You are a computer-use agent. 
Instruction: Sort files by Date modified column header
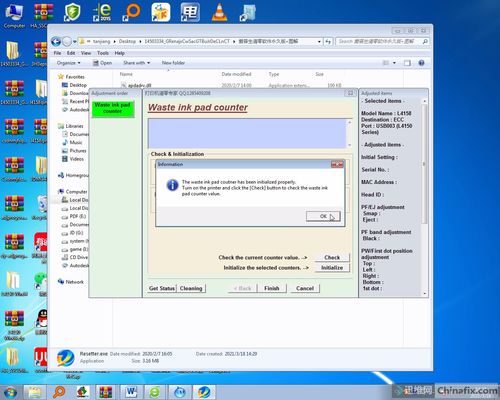(236, 74)
